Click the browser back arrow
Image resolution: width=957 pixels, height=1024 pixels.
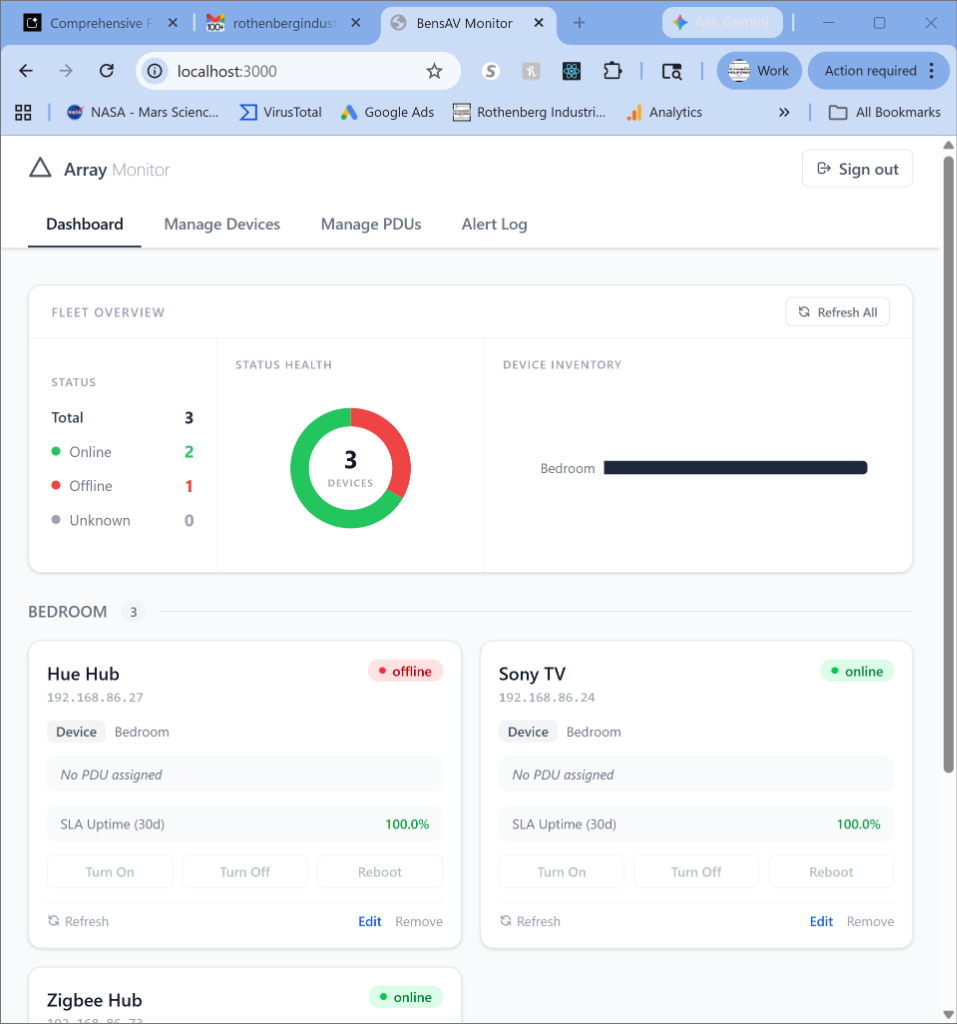point(26,71)
